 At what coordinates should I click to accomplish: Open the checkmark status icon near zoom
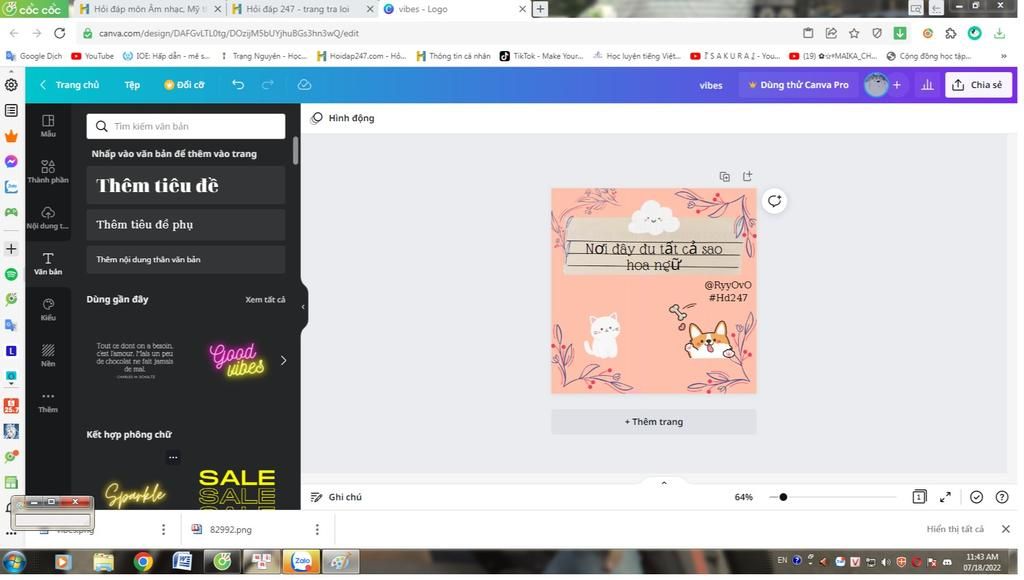click(976, 497)
